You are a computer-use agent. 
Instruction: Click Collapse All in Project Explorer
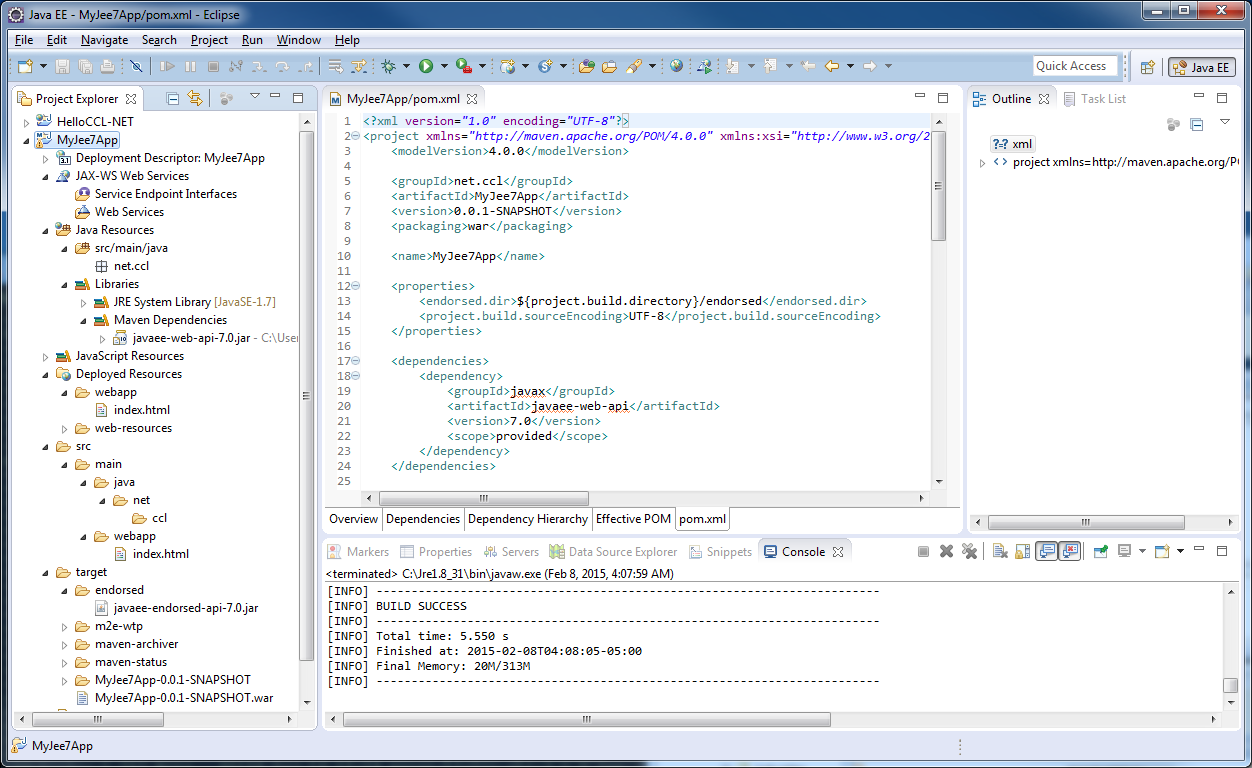point(173,98)
